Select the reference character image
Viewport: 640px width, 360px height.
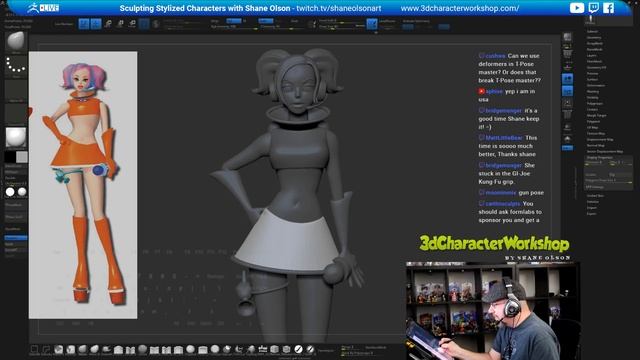83,185
